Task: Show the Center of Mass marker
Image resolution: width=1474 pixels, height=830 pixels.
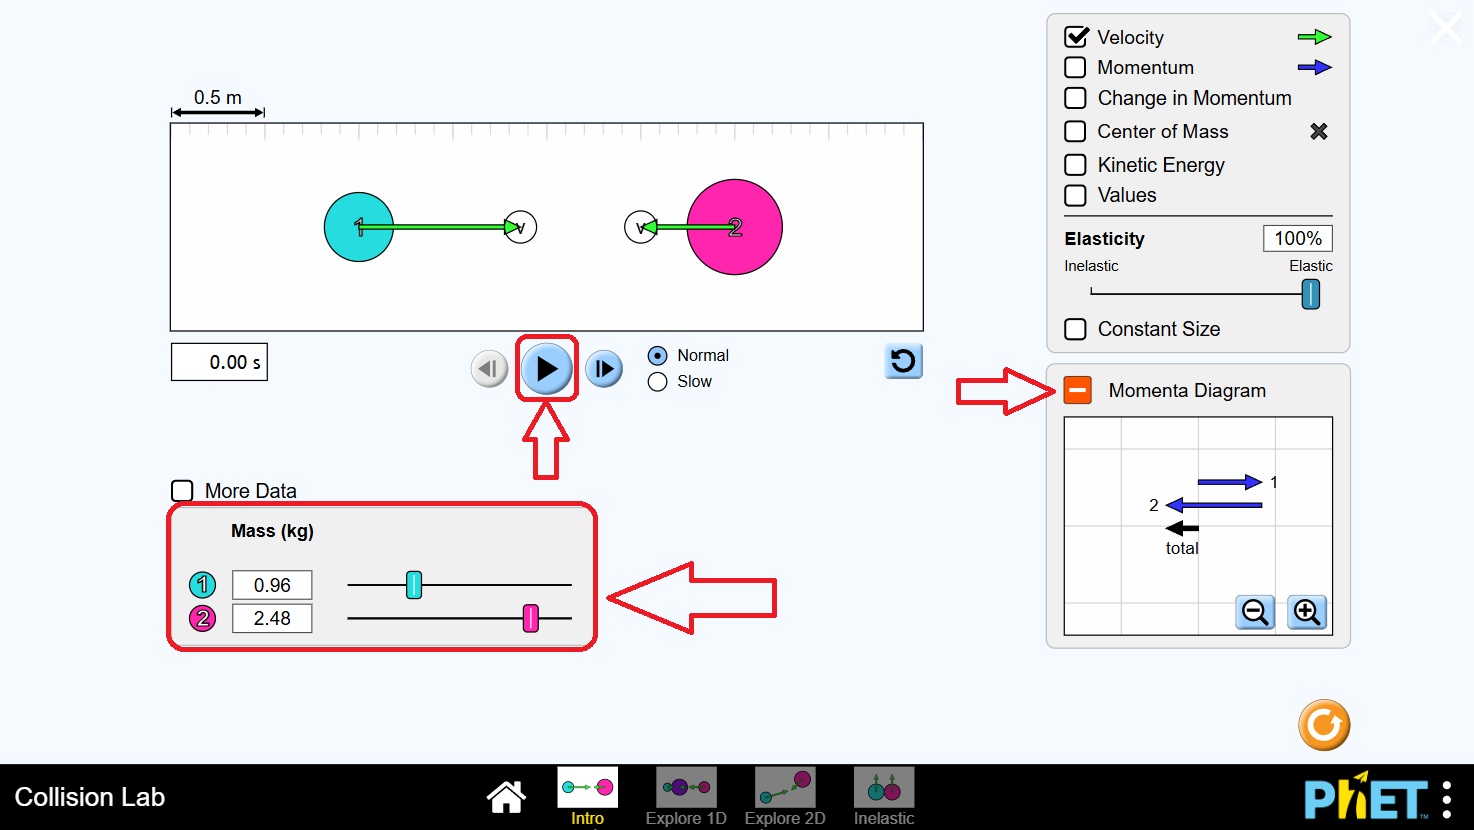Action: [x=1076, y=131]
